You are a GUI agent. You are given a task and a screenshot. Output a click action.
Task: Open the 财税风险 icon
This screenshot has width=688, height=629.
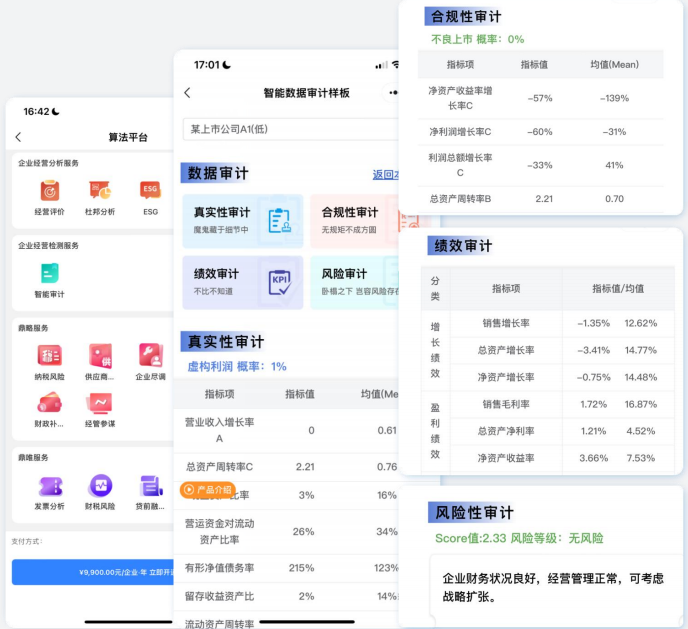tap(99, 486)
